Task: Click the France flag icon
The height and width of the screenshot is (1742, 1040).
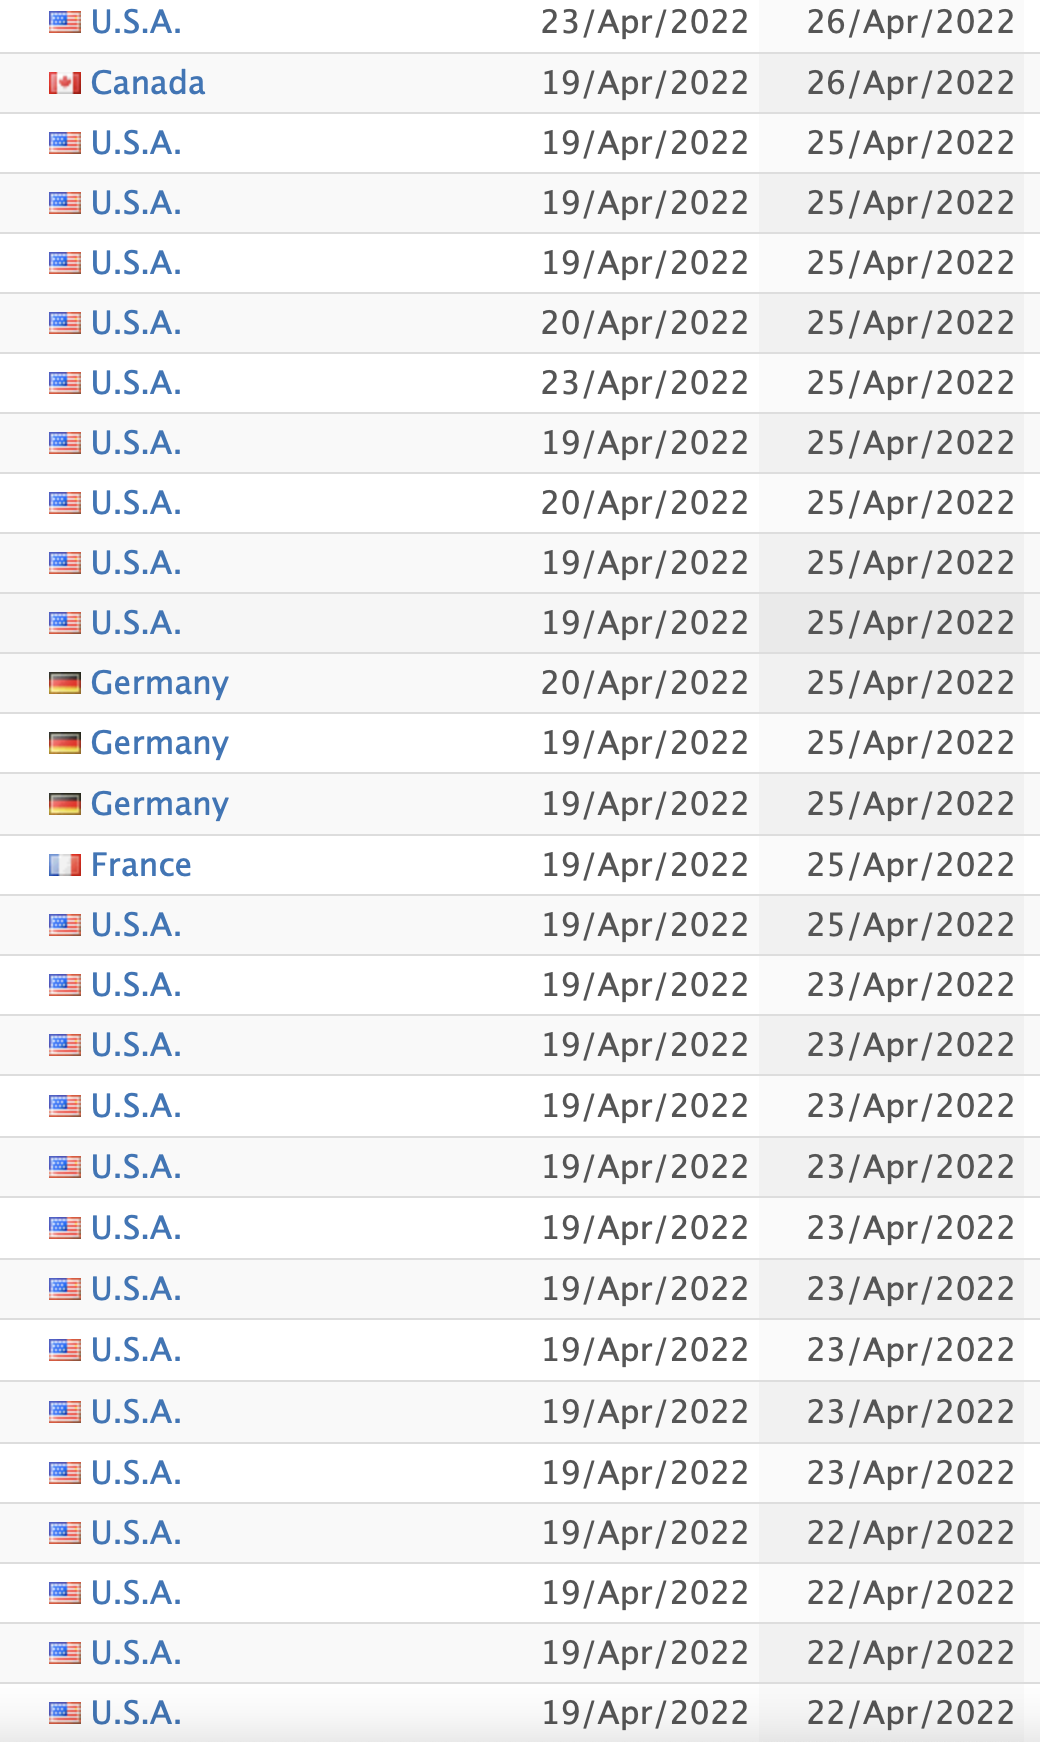Action: [65, 865]
